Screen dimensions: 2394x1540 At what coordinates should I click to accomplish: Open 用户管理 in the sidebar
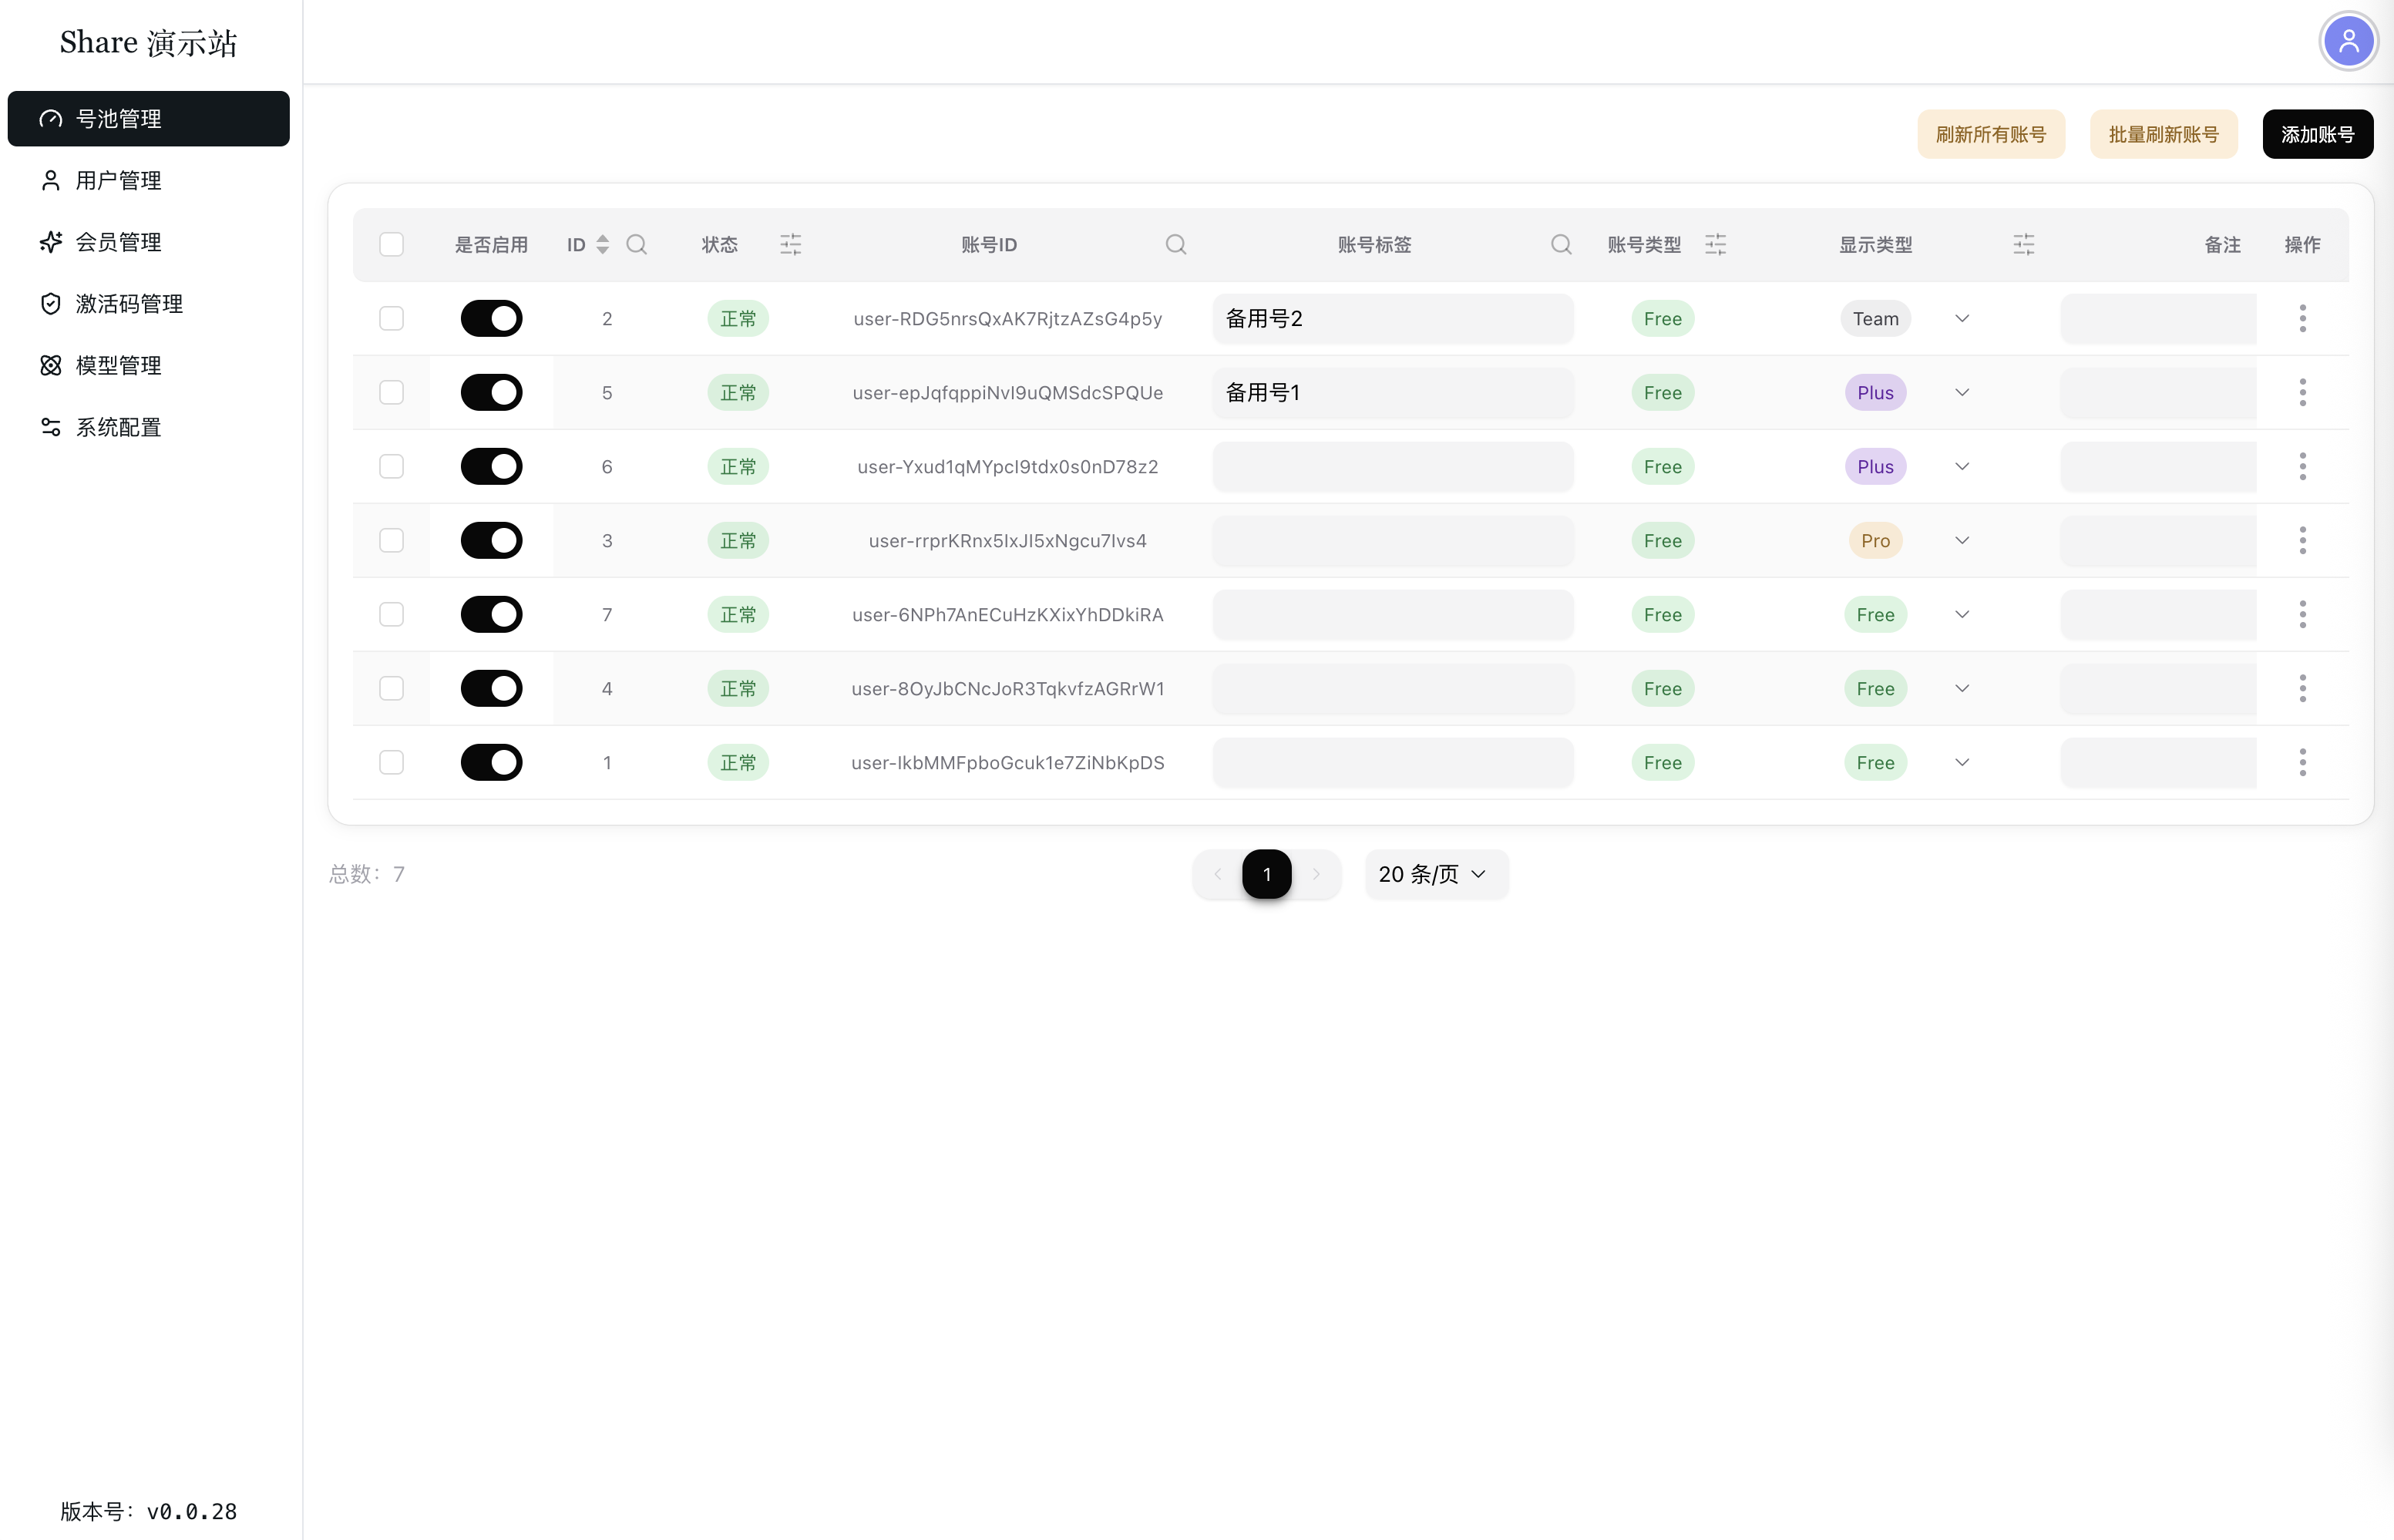pyautogui.click(x=148, y=180)
